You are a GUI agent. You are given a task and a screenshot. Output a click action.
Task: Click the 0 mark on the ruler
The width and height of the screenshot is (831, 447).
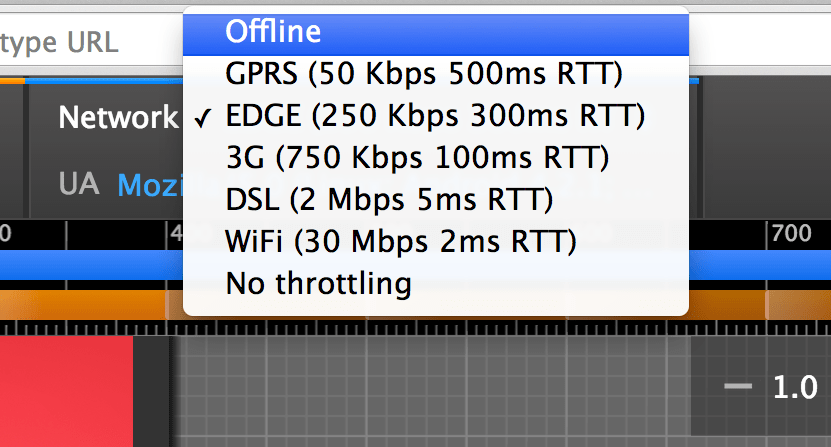click(x=6, y=236)
